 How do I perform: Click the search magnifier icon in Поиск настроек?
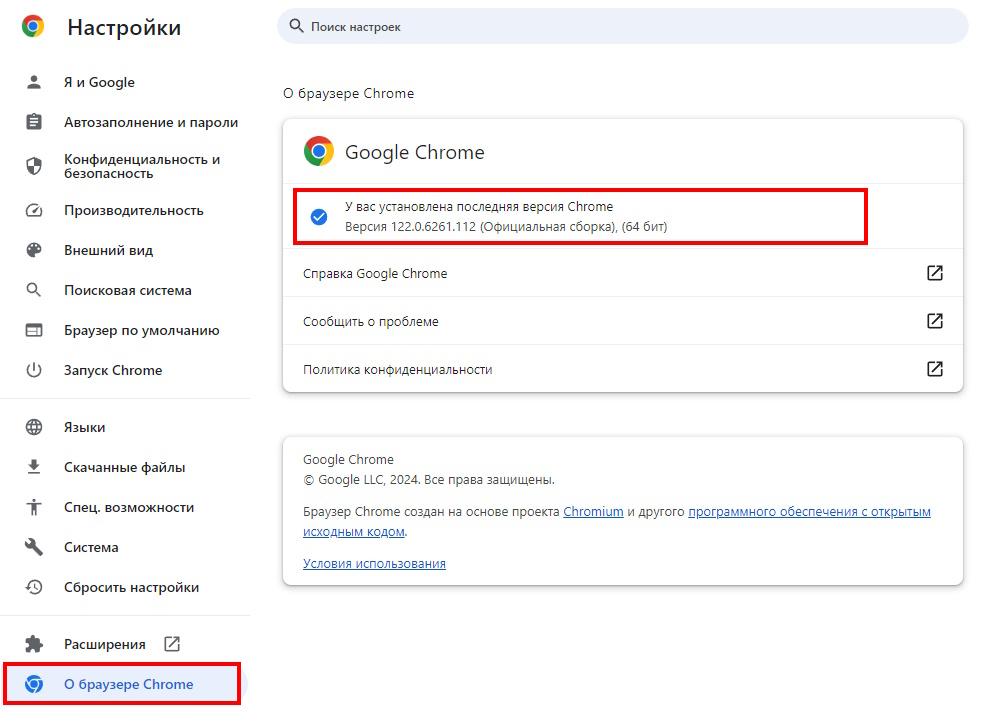pyautogui.click(x=296, y=26)
